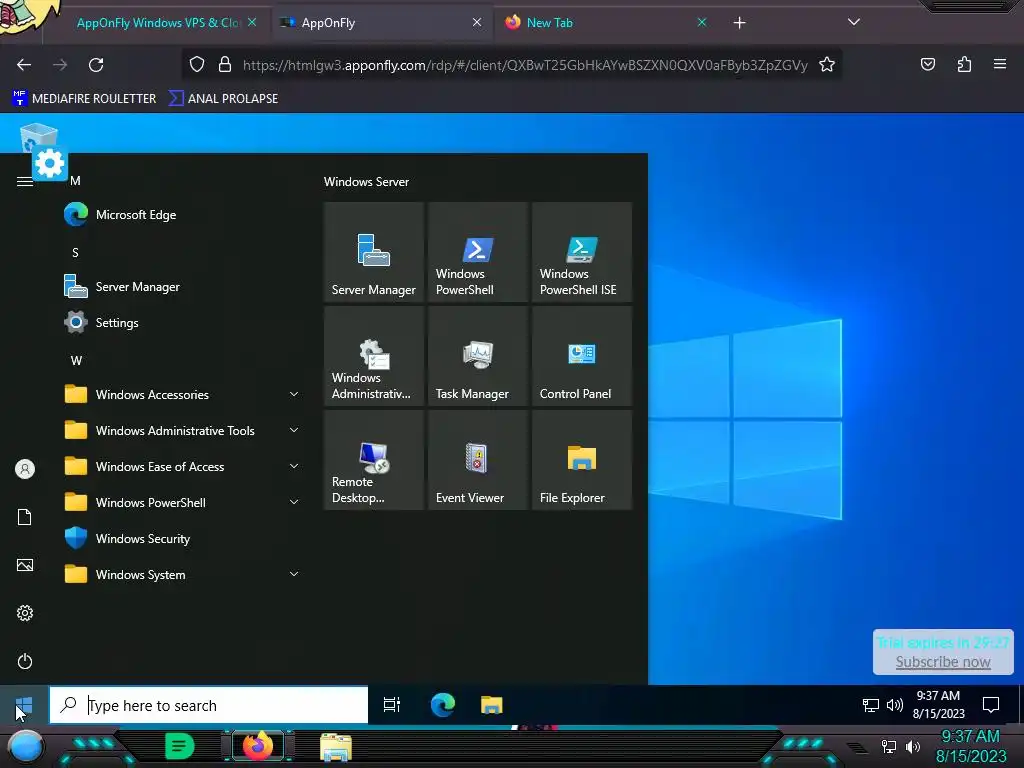
Task: Open the Control Panel tile
Action: 582,356
